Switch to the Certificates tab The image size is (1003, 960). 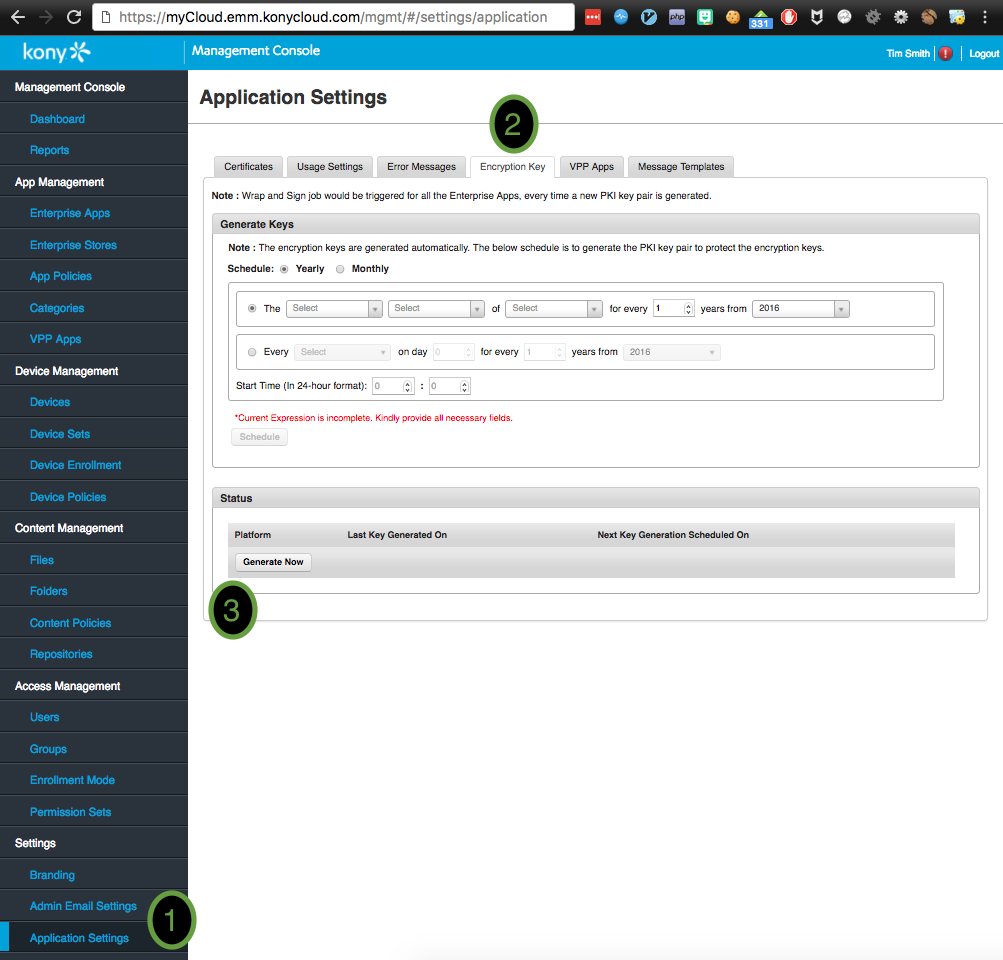(x=248, y=167)
